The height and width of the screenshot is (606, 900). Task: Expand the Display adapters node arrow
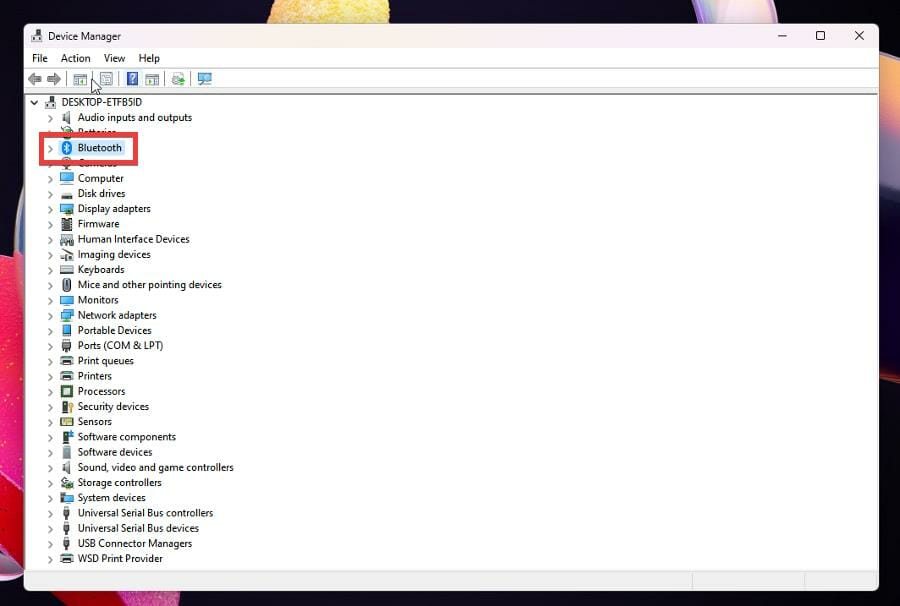coord(50,209)
